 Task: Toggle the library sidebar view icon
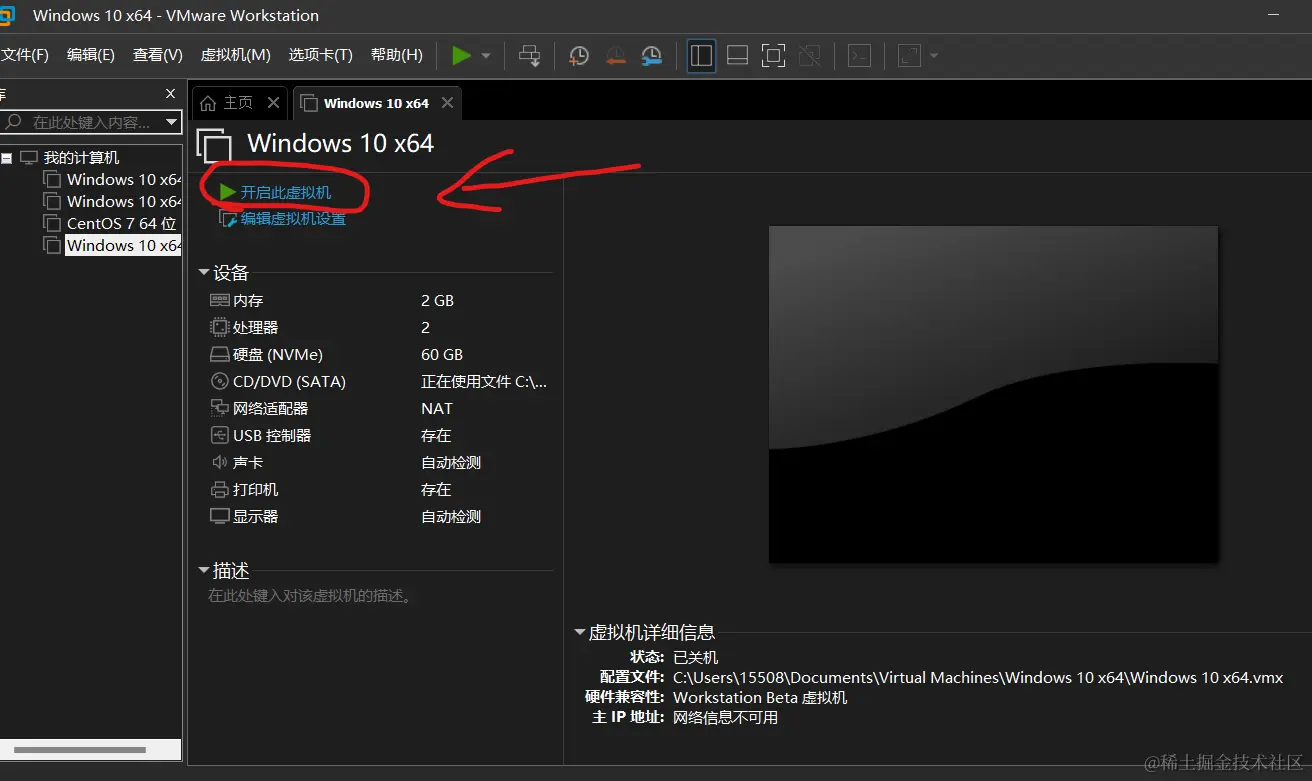click(702, 56)
